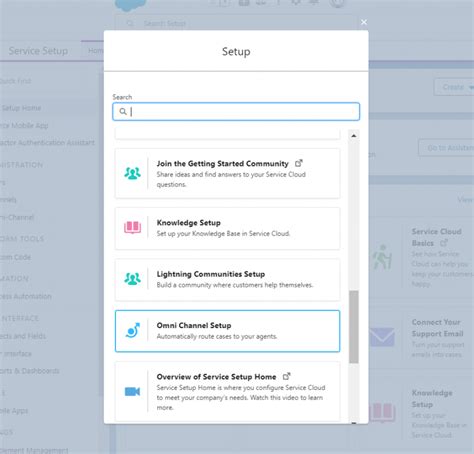
Task: Click the envelope icon for Support Email tile
Action: click(382, 337)
